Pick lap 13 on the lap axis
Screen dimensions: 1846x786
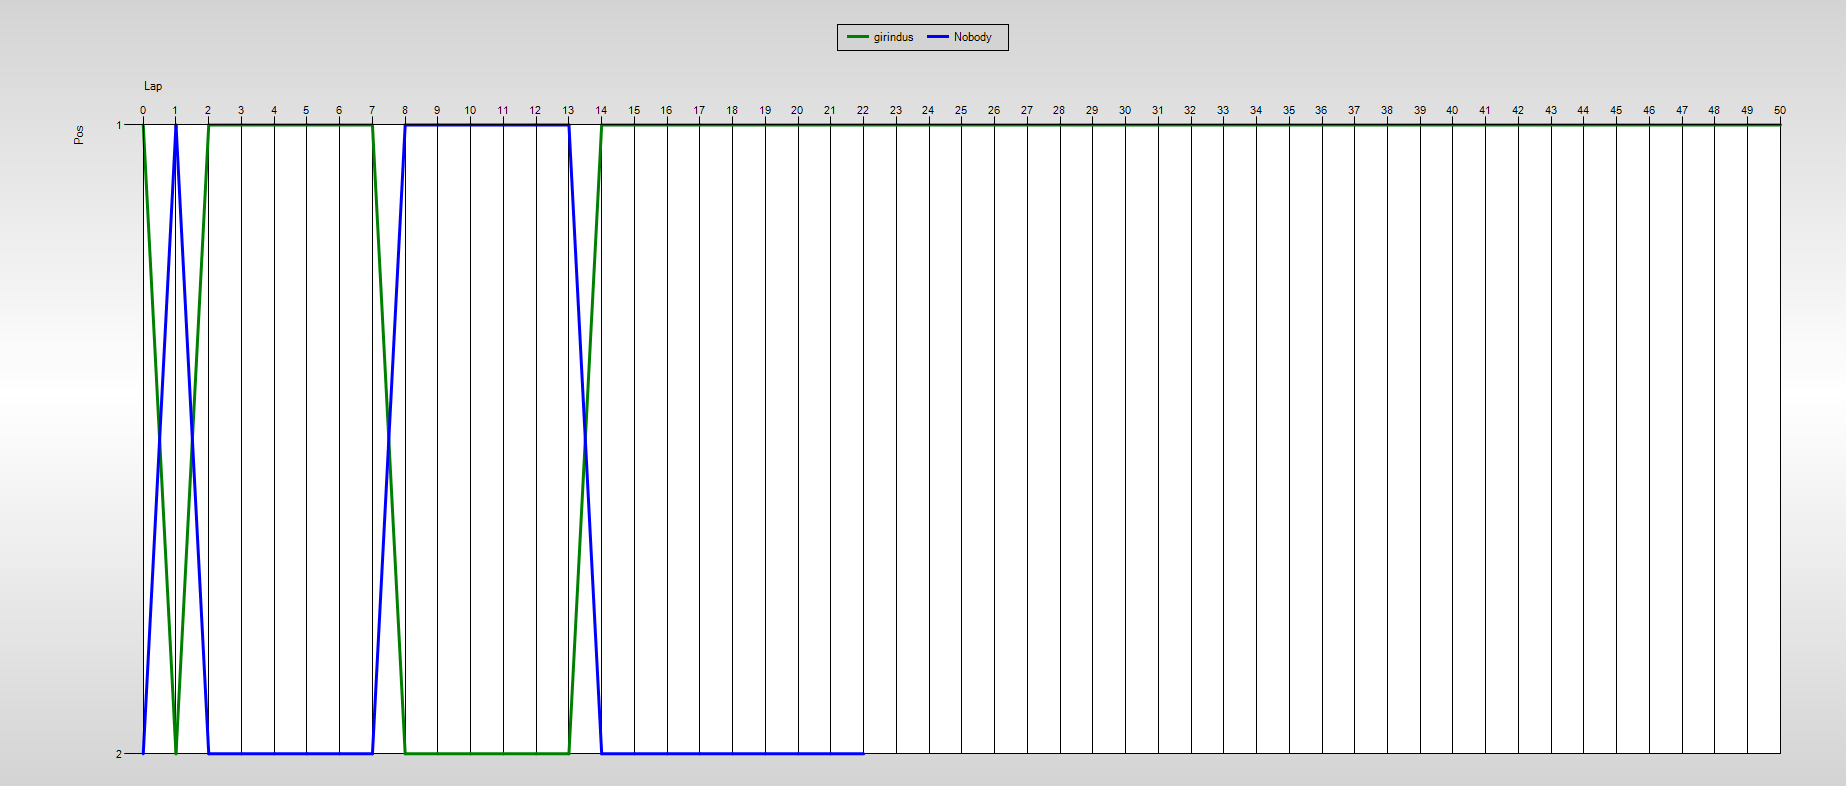(x=568, y=110)
